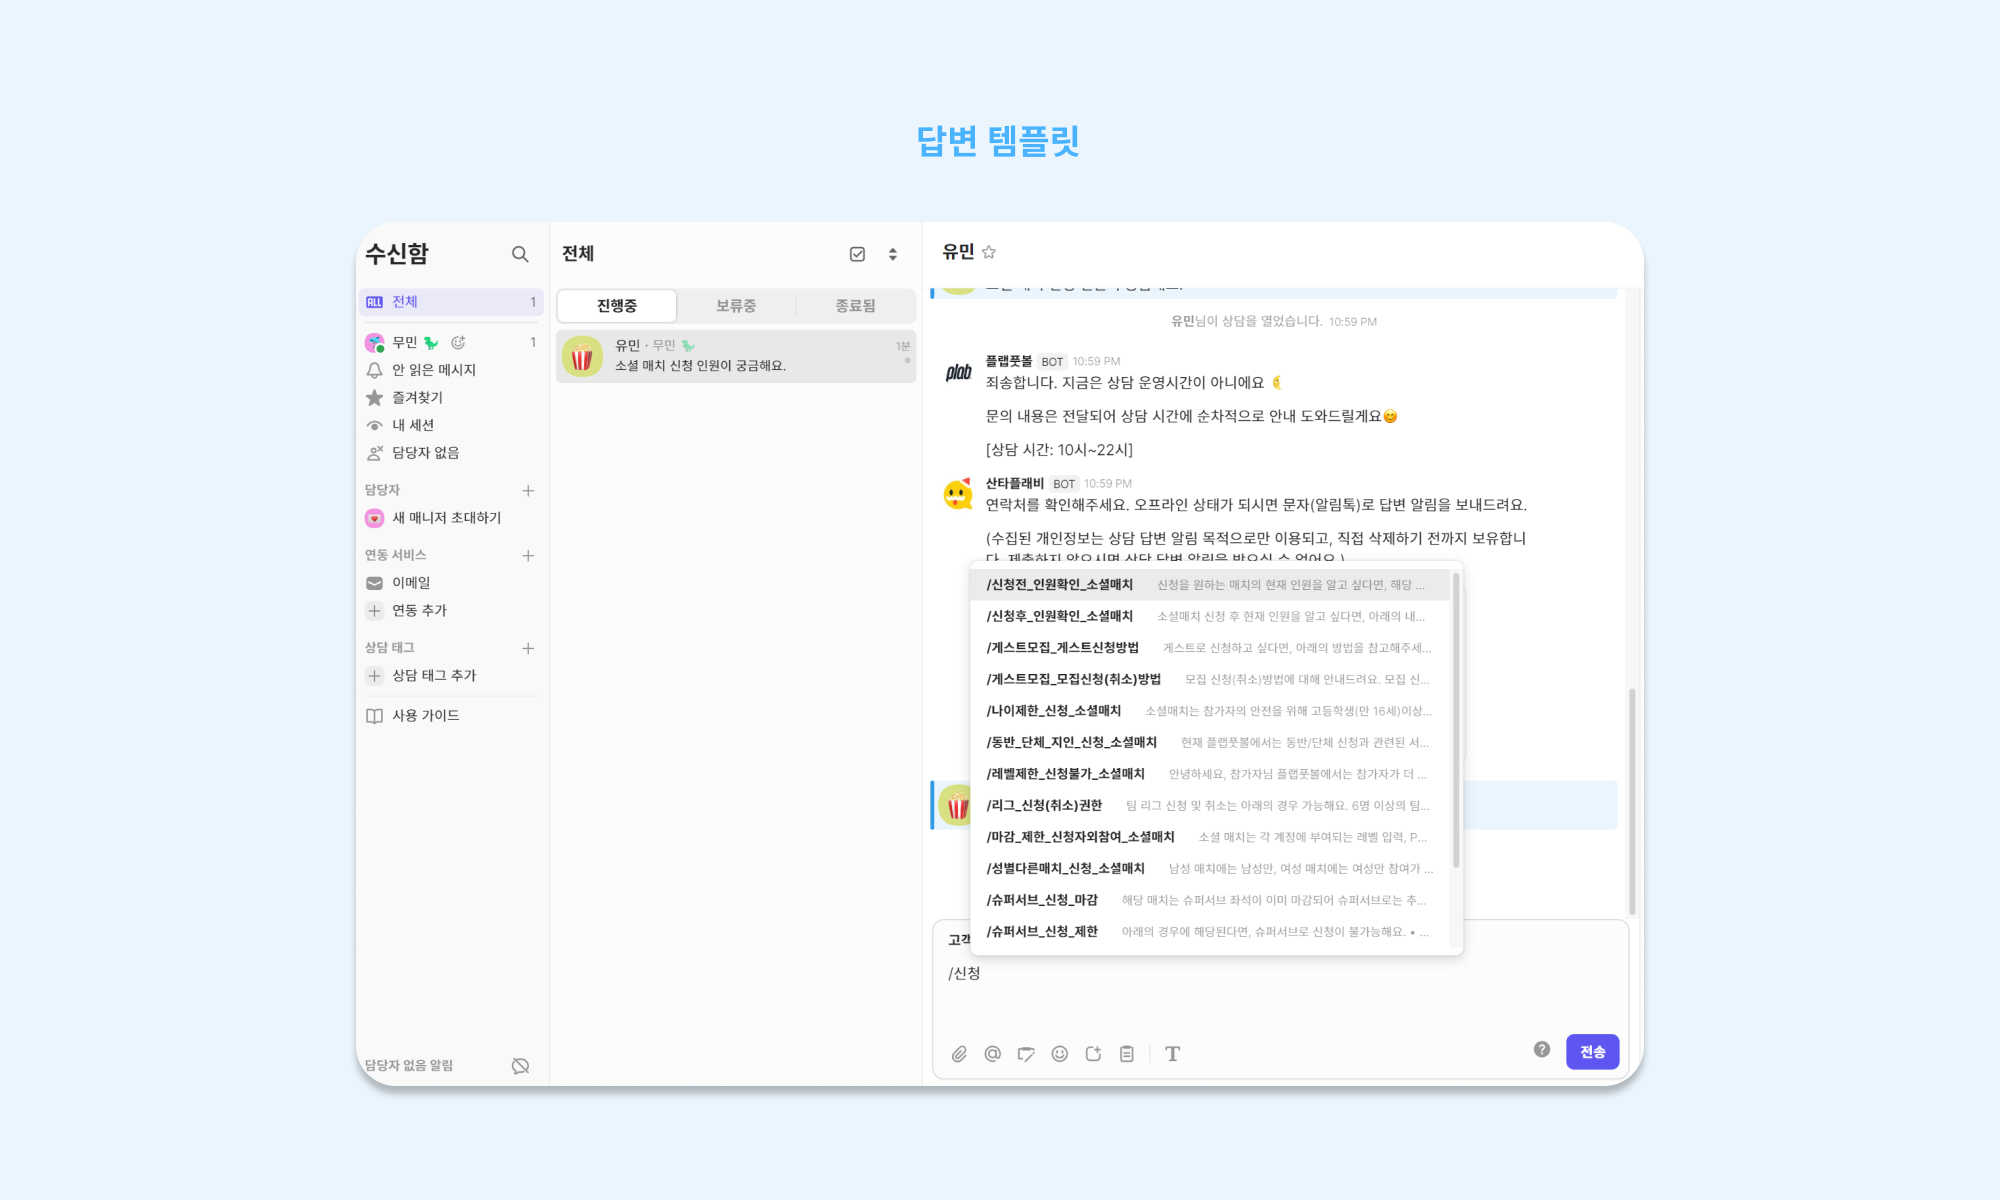The height and width of the screenshot is (1200, 2000).
Task: Select template /성별다른매치_신청_소셜매치
Action: click(x=1210, y=868)
